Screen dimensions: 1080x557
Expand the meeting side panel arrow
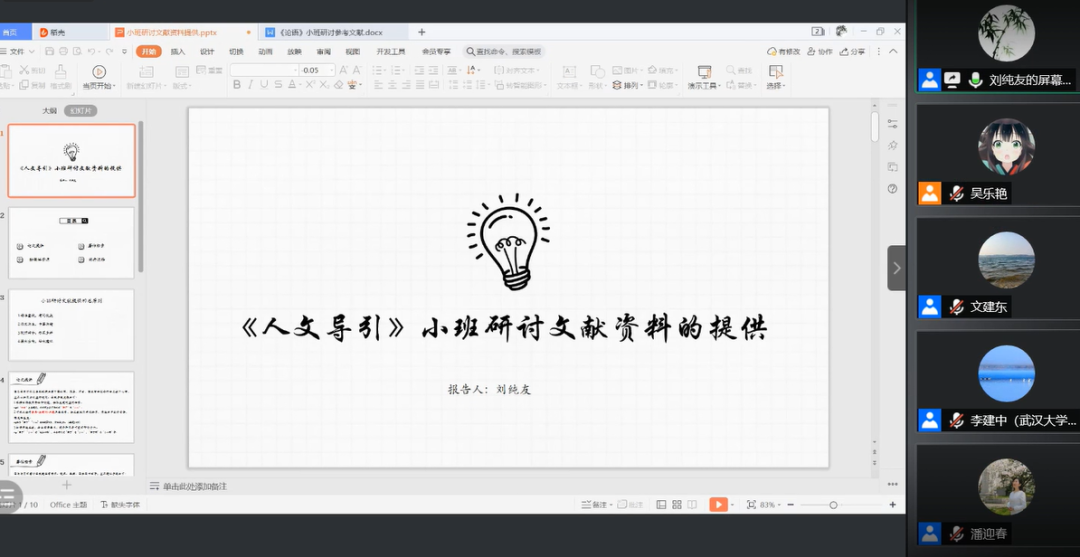pos(896,268)
